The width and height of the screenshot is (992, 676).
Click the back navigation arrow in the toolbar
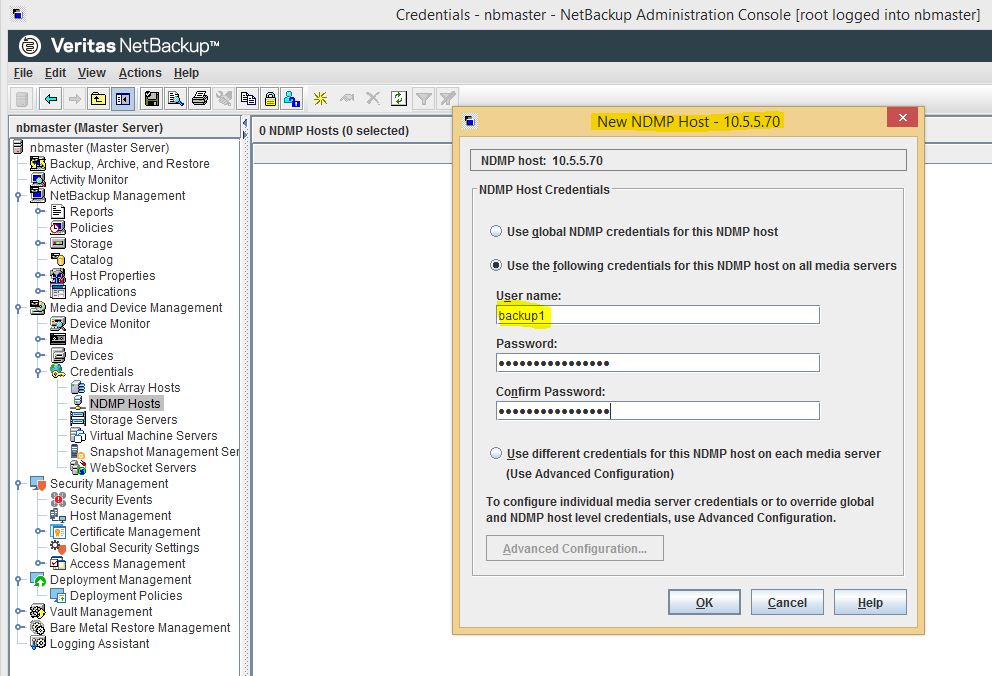[49, 98]
